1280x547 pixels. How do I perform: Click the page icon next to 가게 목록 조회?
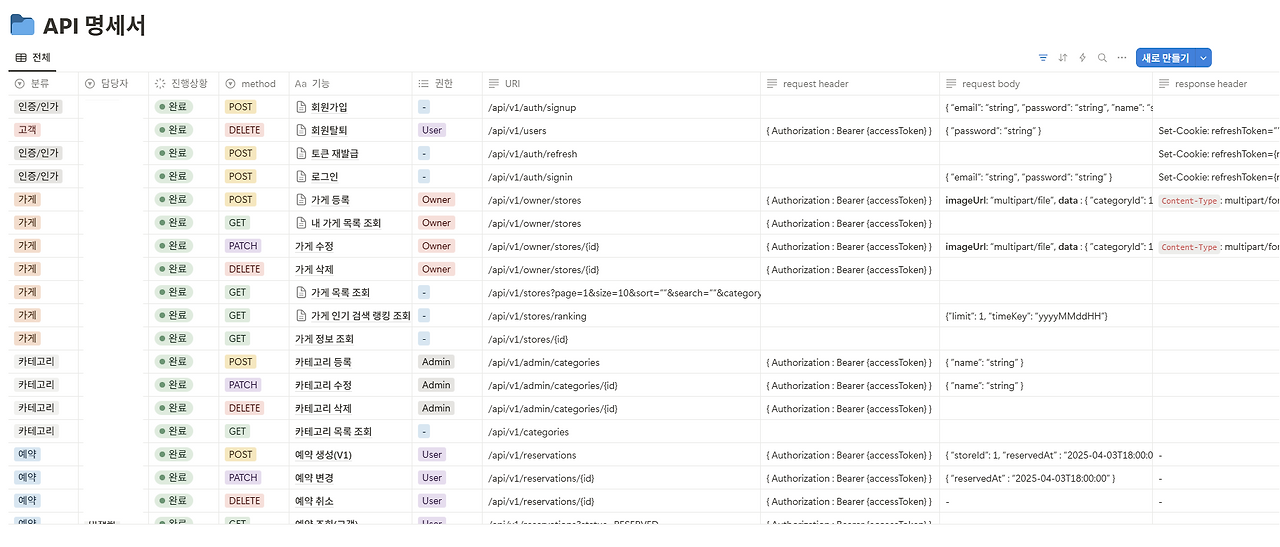click(x=301, y=292)
